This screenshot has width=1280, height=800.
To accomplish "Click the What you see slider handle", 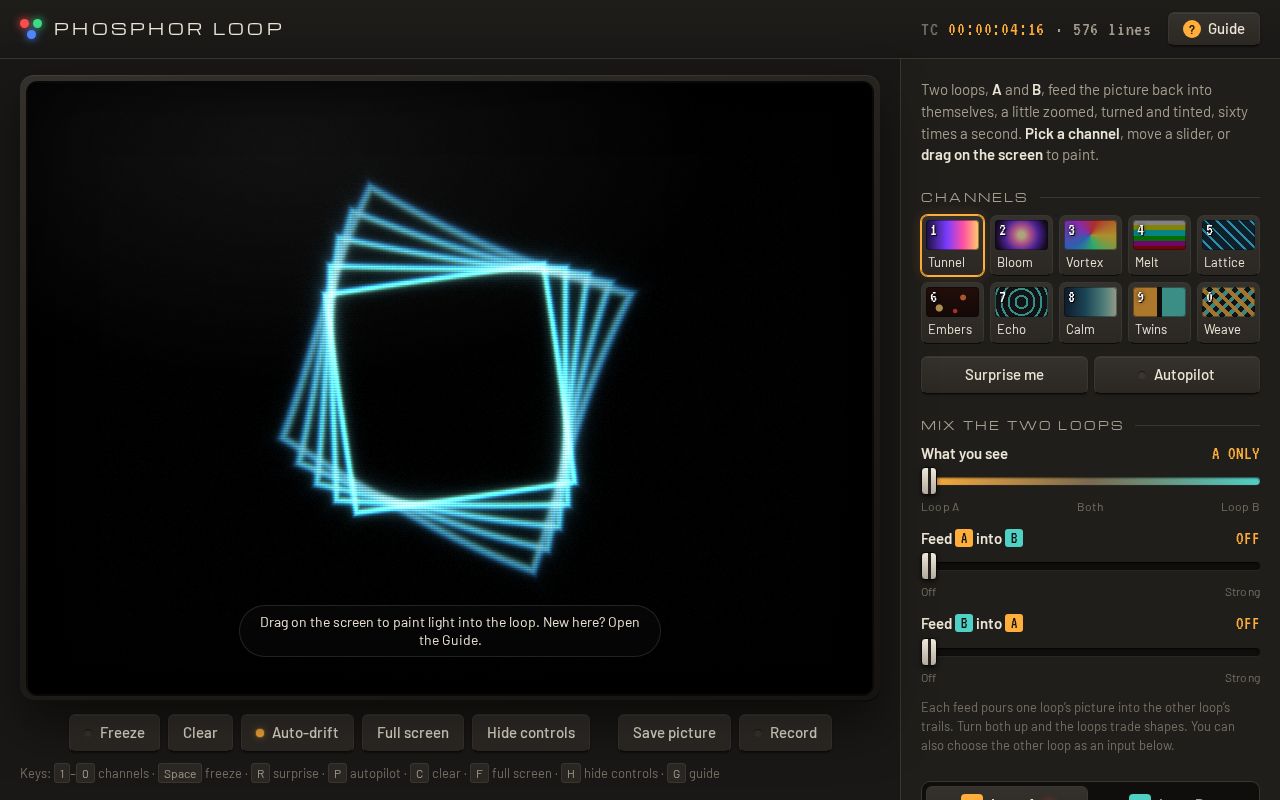I will [x=929, y=481].
